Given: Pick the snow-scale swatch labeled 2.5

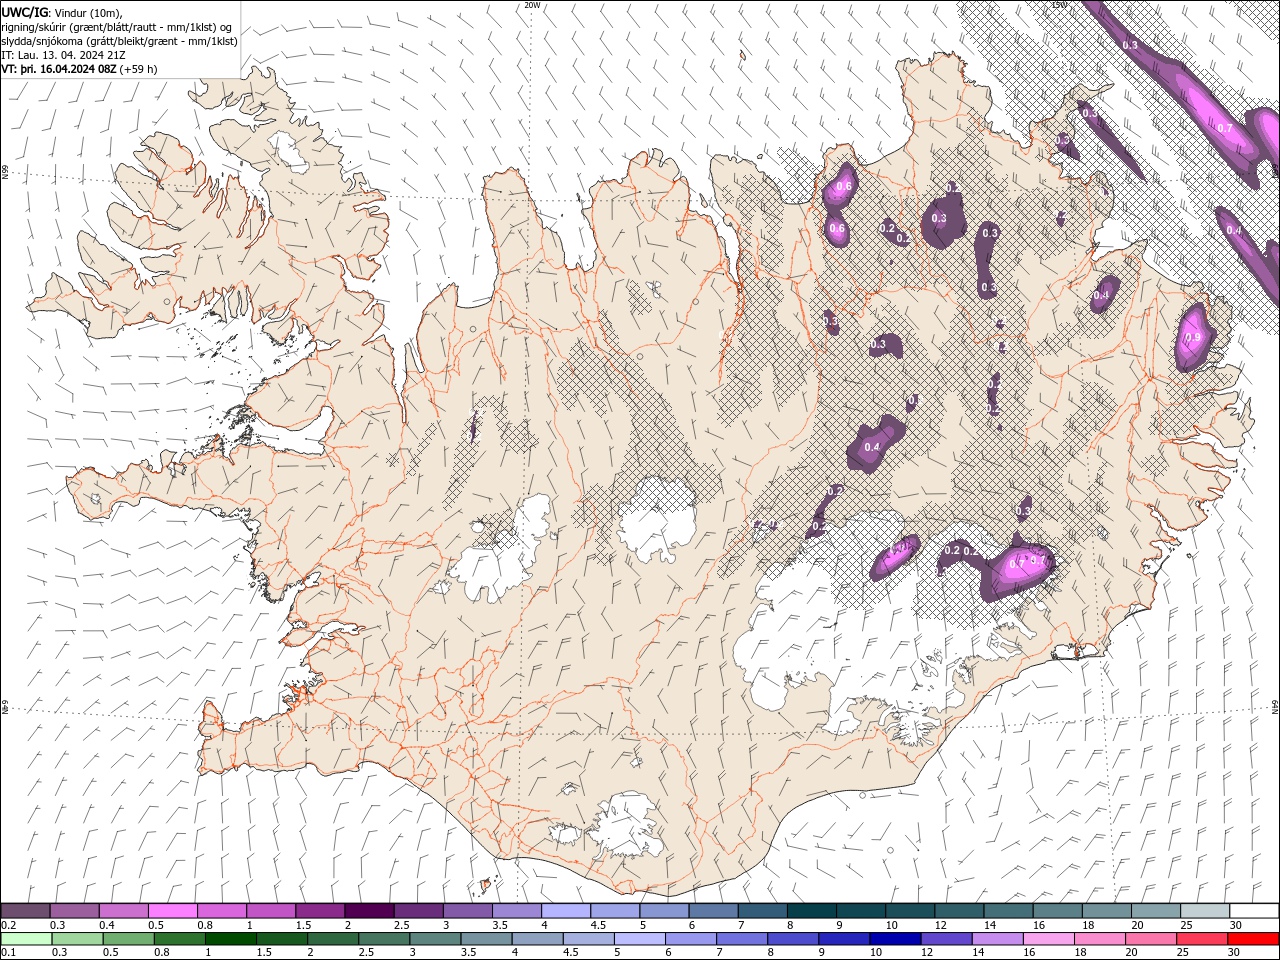Looking at the screenshot, I should (418, 911).
